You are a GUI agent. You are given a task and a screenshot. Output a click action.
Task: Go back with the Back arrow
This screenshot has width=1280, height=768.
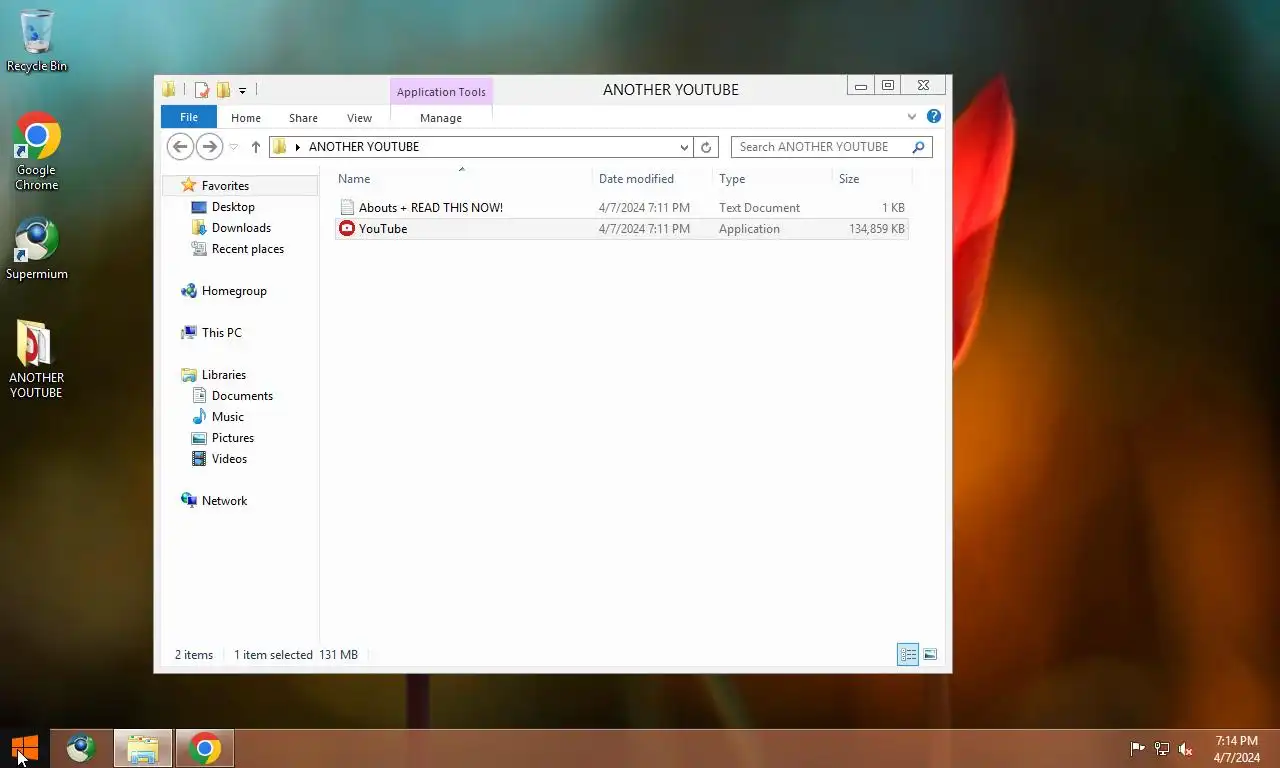180,147
